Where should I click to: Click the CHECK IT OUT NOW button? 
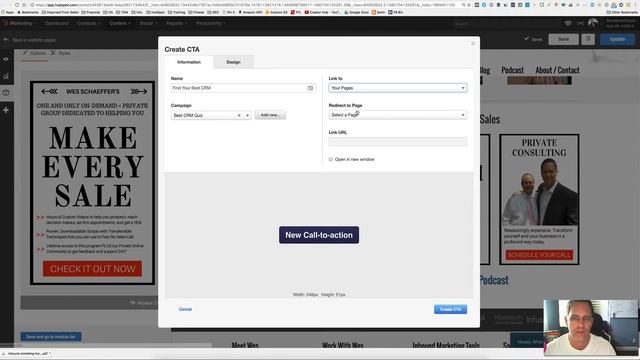coord(92,269)
